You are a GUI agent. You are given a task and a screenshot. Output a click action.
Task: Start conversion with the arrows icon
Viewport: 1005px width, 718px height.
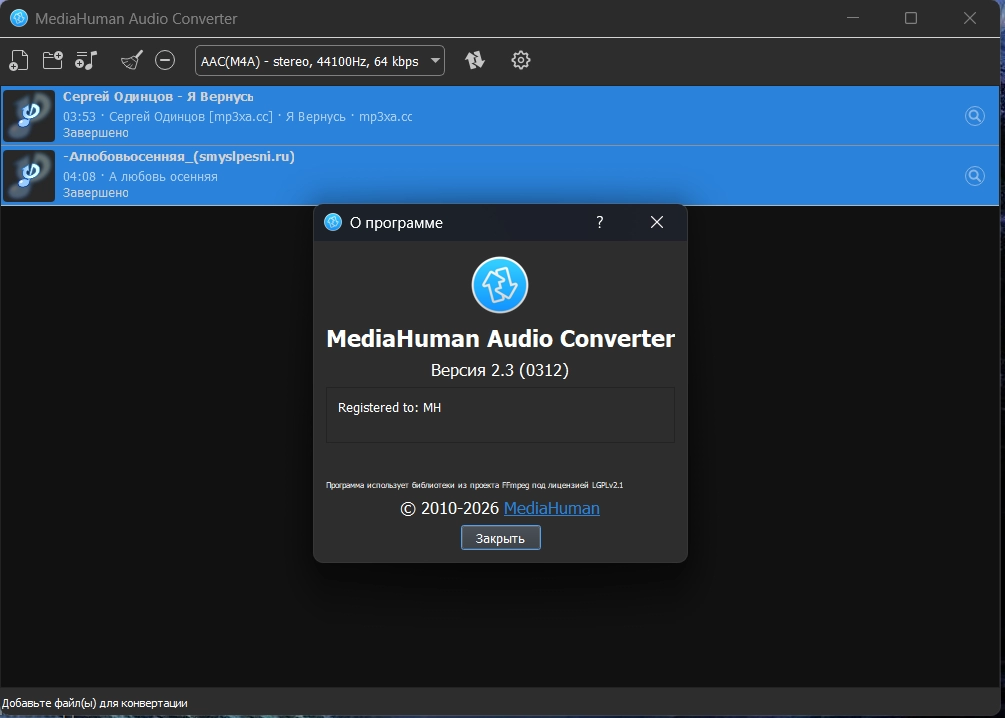coord(475,60)
